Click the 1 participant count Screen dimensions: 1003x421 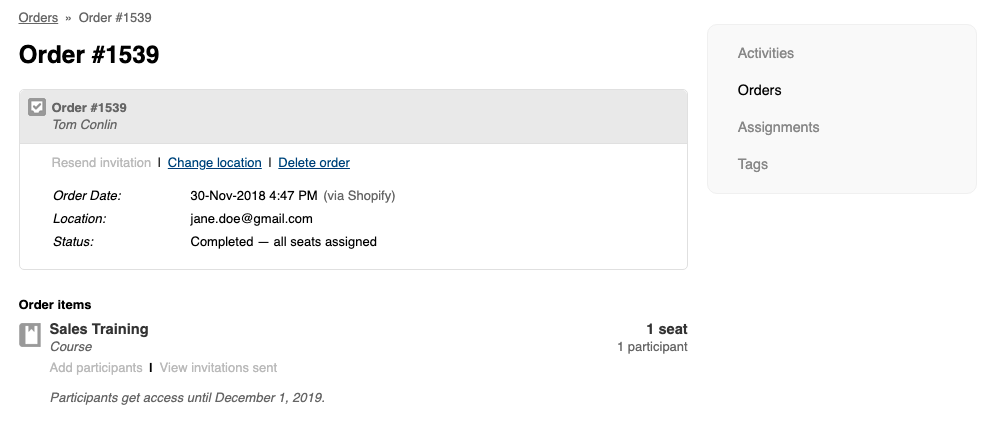[x=652, y=347]
